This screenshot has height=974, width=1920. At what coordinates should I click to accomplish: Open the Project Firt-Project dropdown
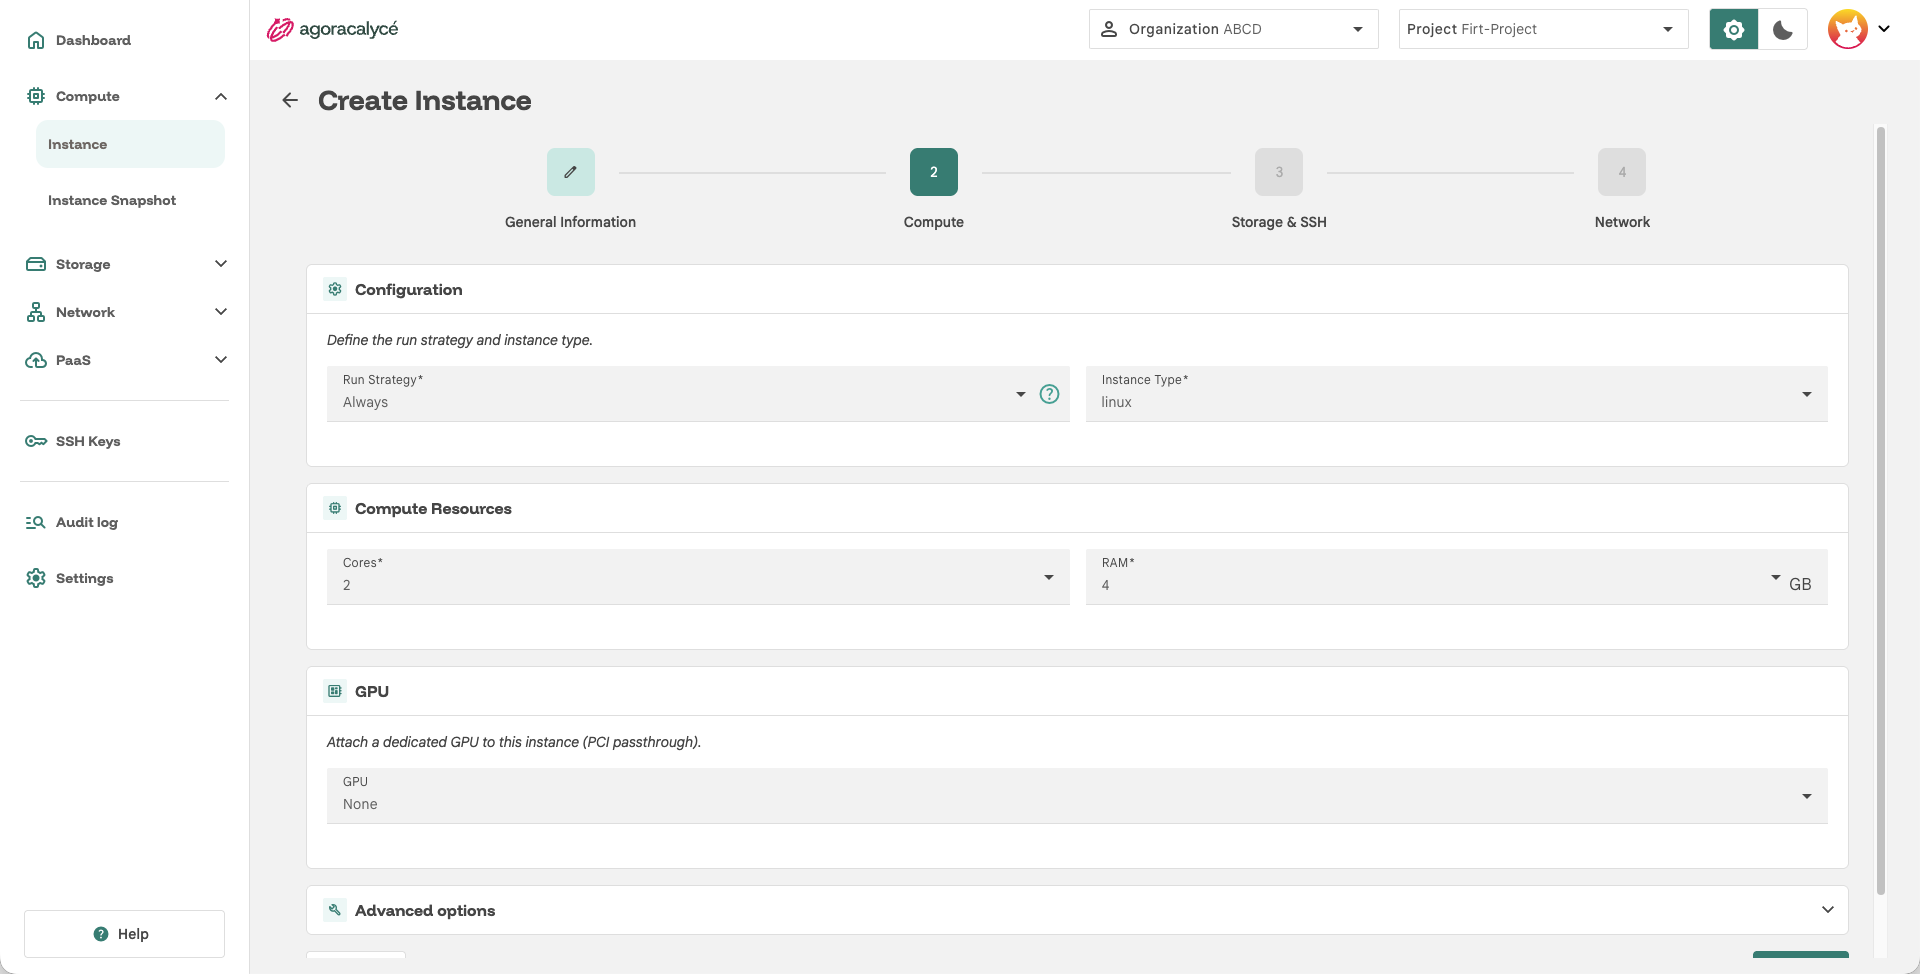pyautogui.click(x=1543, y=29)
